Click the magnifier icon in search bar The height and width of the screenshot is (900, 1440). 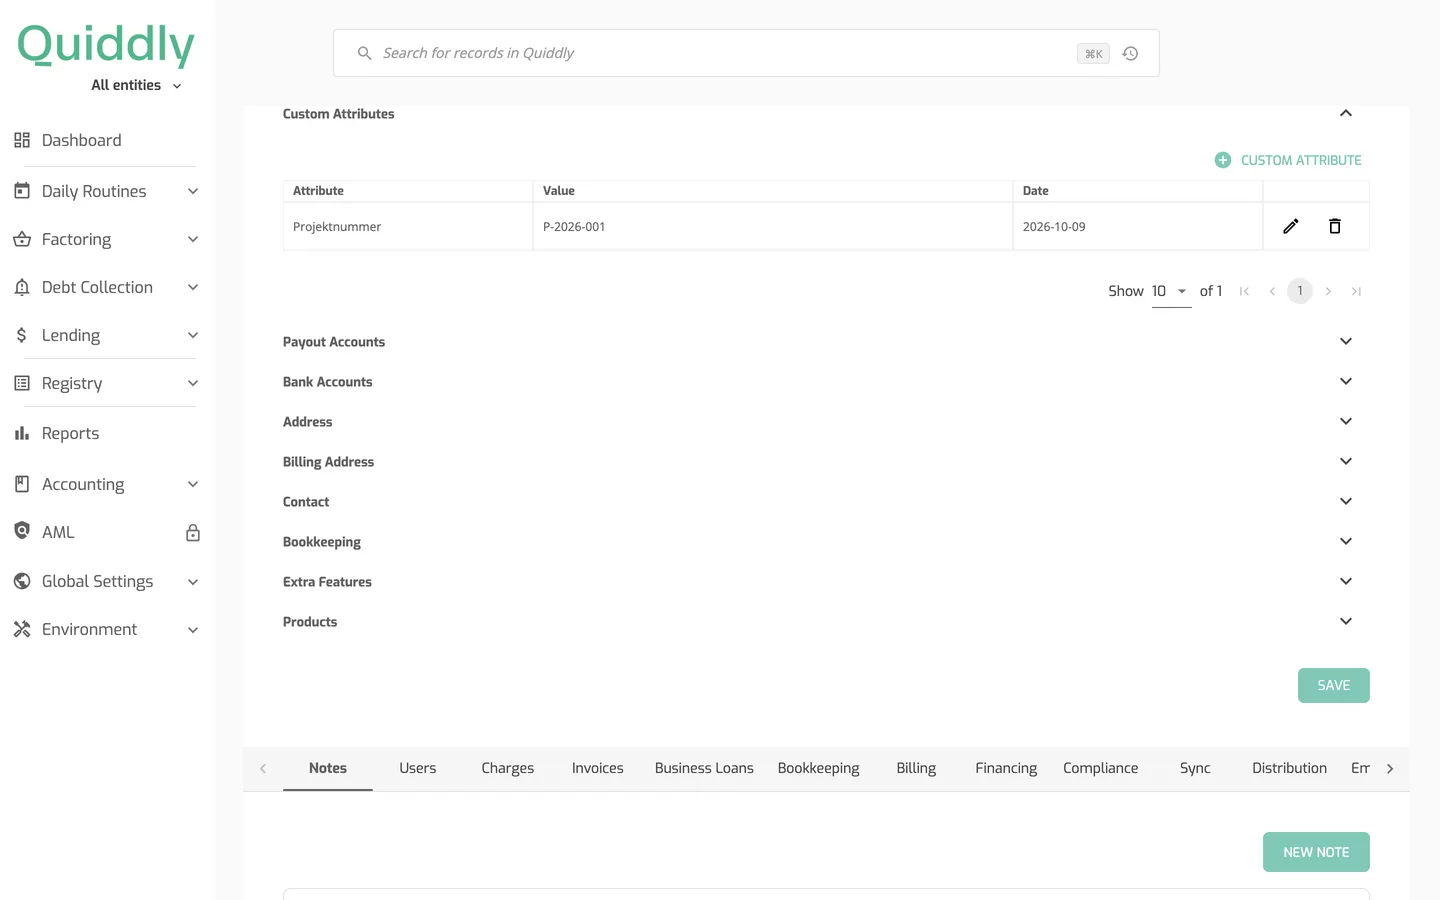(364, 53)
